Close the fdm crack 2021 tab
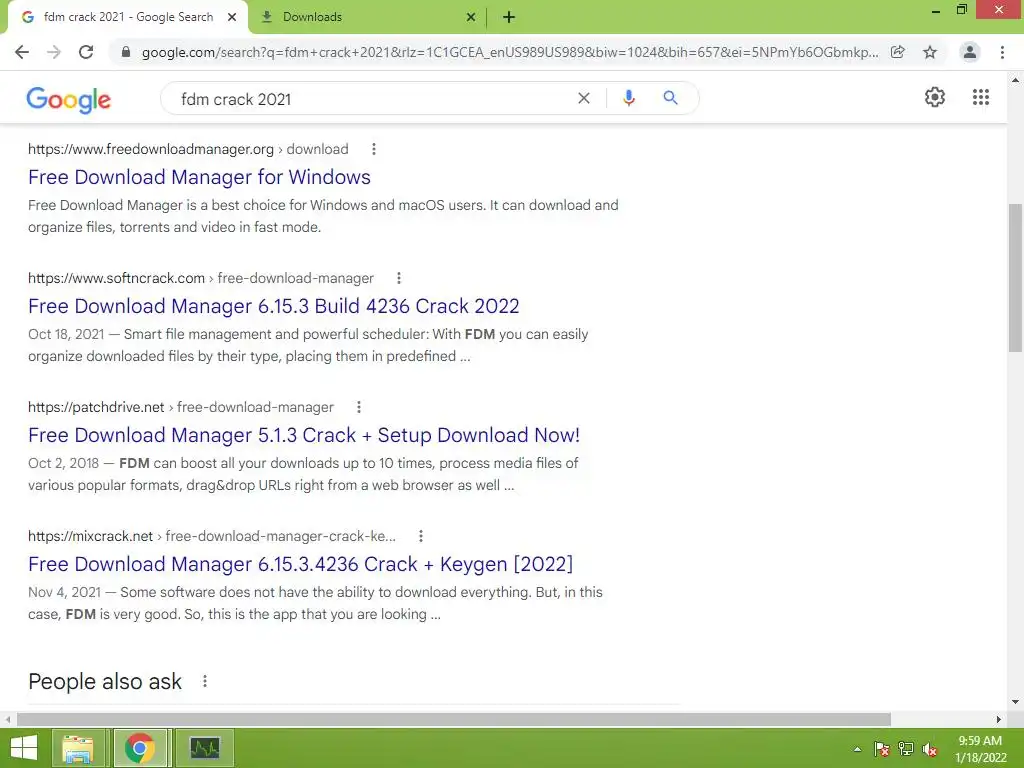1024x768 pixels. point(232,17)
